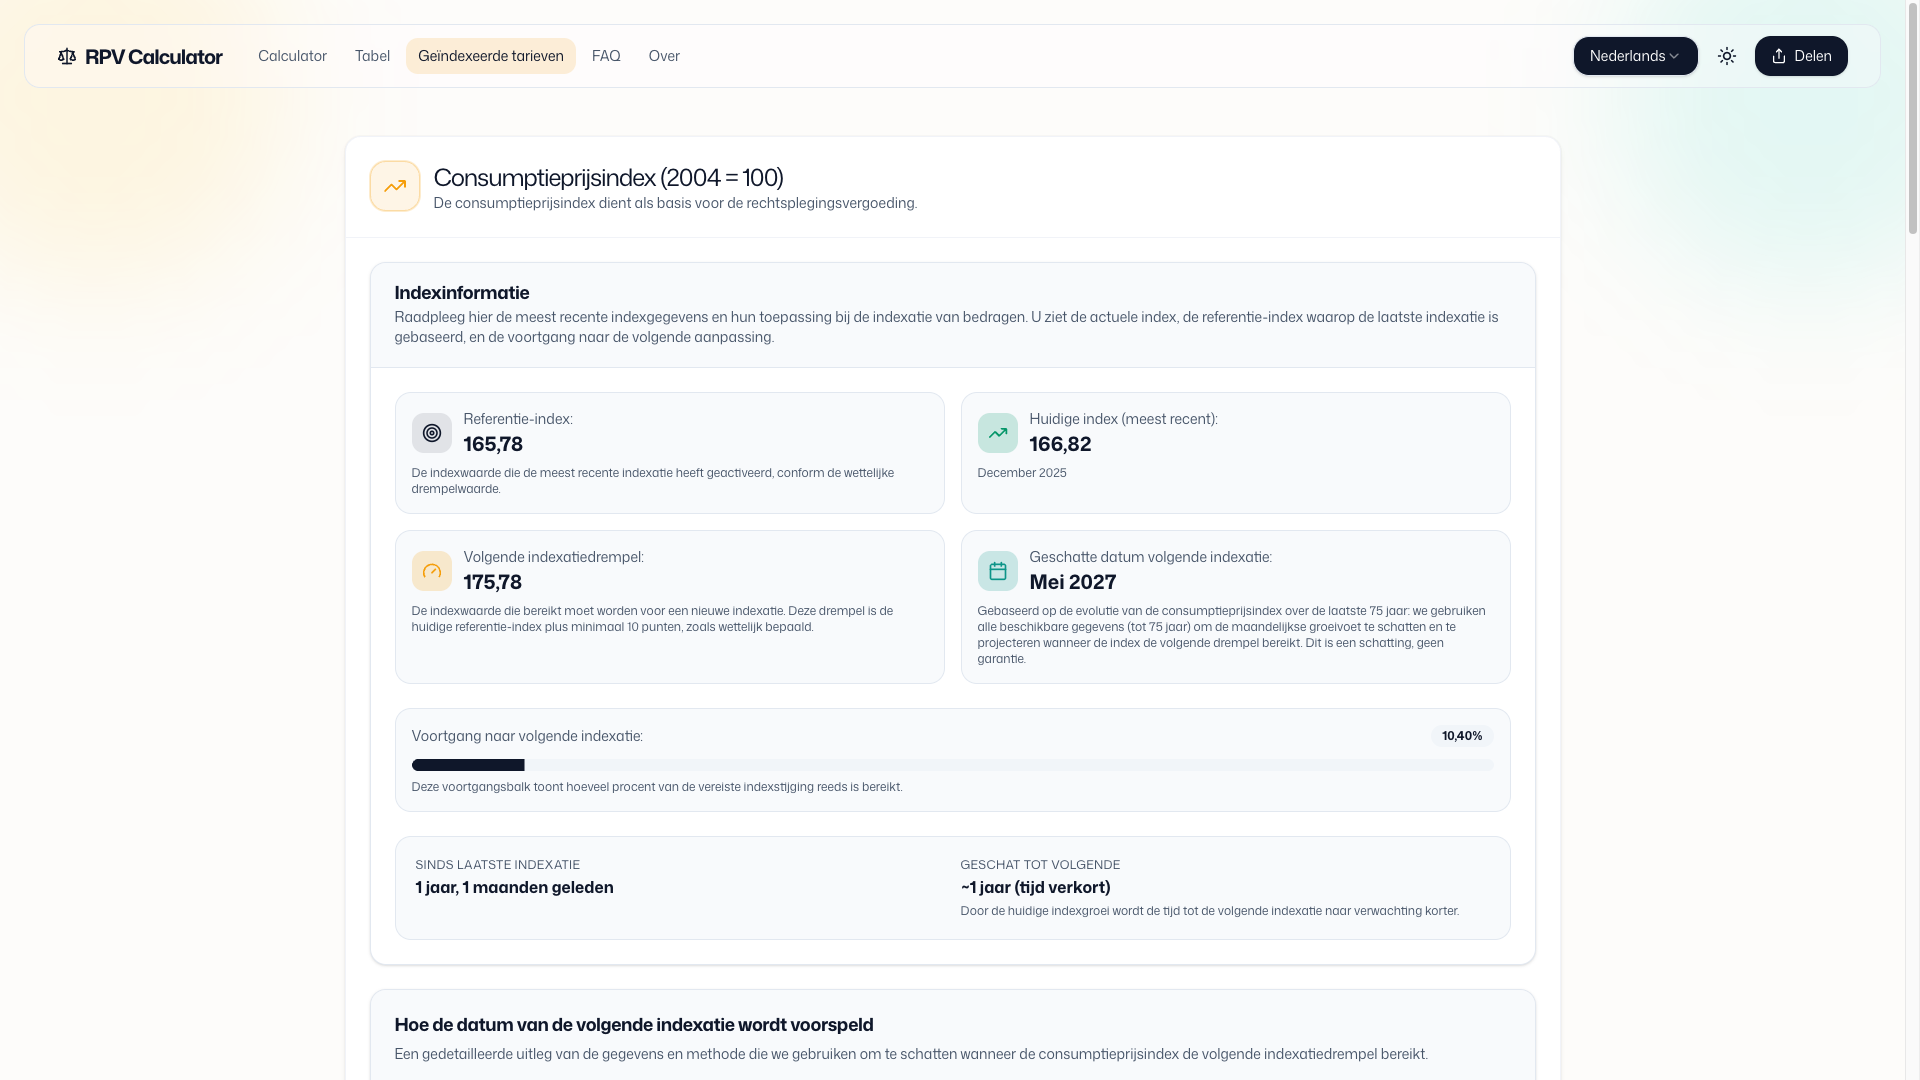Toggle the sun light/dark theme icon
The height and width of the screenshot is (1080, 1920).
click(1726, 57)
